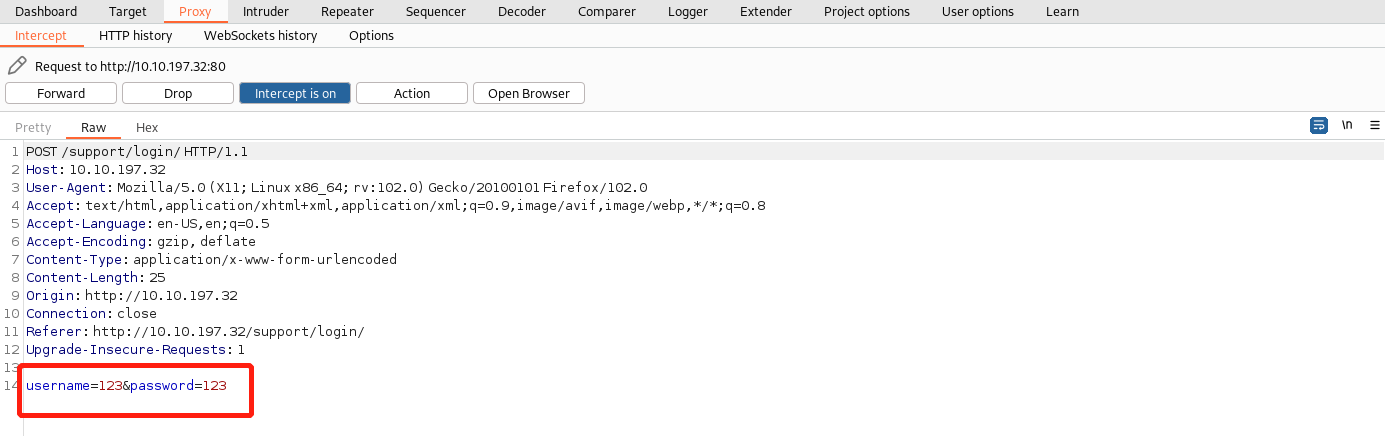Click the Open Browser button
Viewport: 1385px width, 436px height.
528,93
